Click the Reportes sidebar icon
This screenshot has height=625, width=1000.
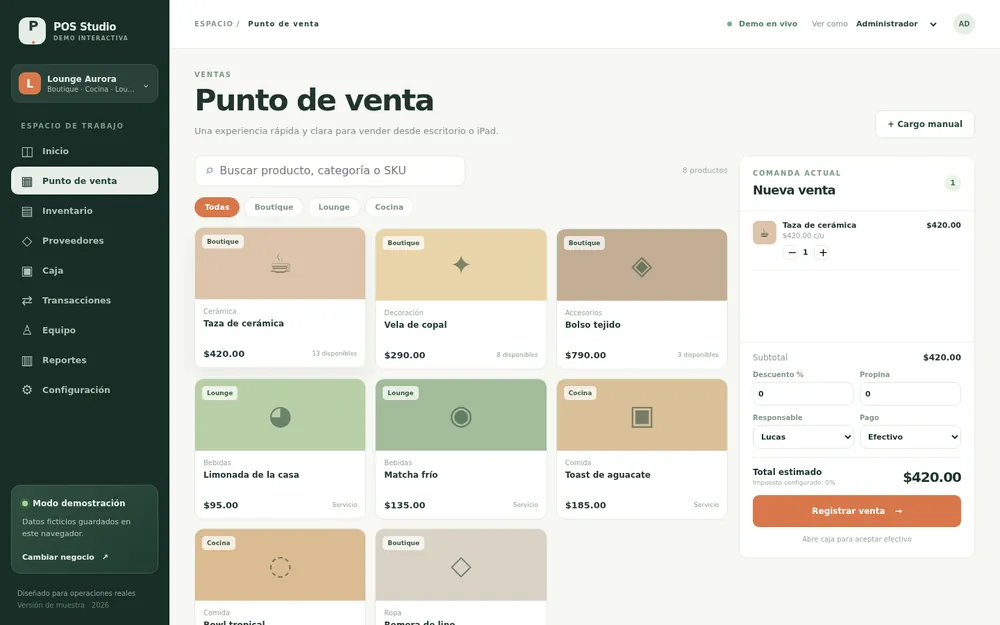pos(27,360)
